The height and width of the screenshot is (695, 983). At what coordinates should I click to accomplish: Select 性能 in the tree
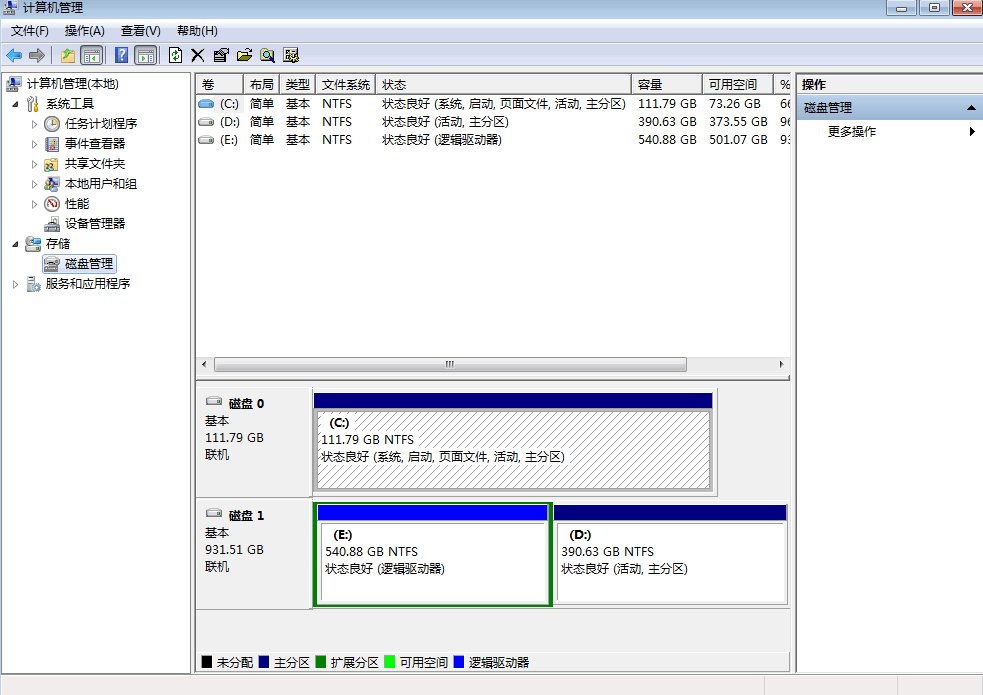click(x=76, y=204)
